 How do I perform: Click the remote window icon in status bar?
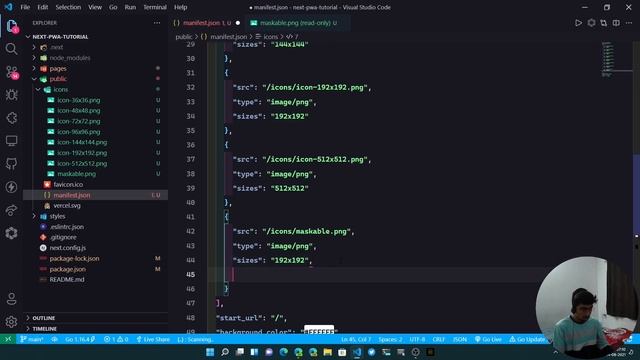coord(8,339)
